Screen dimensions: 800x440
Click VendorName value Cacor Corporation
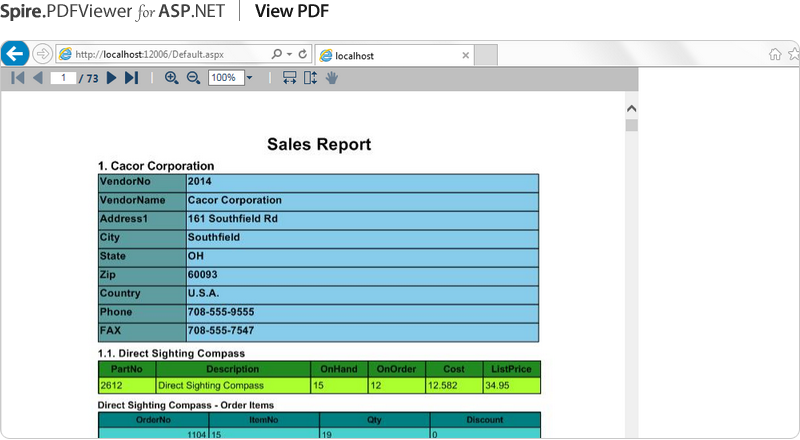pos(234,200)
